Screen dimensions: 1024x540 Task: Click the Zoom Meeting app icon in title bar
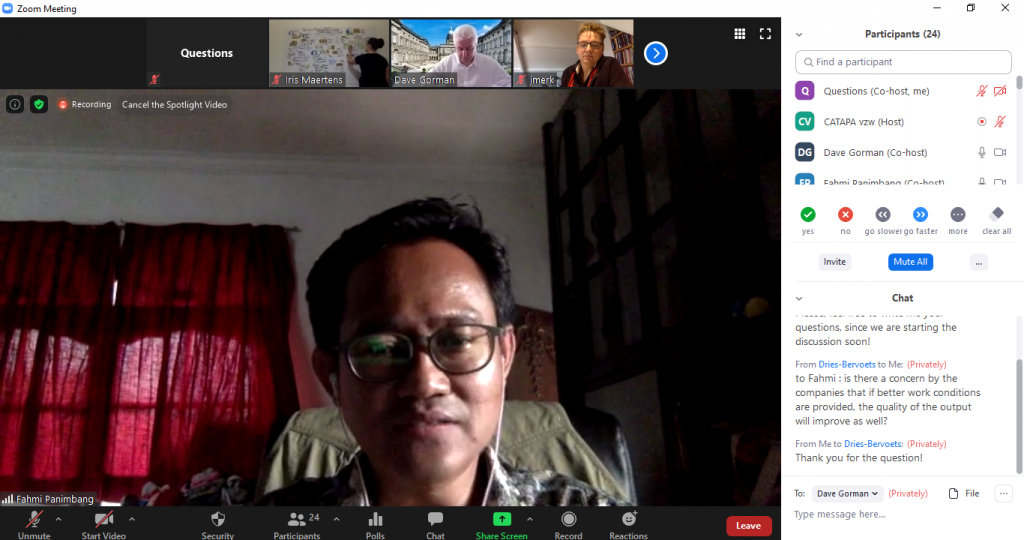tap(8, 8)
